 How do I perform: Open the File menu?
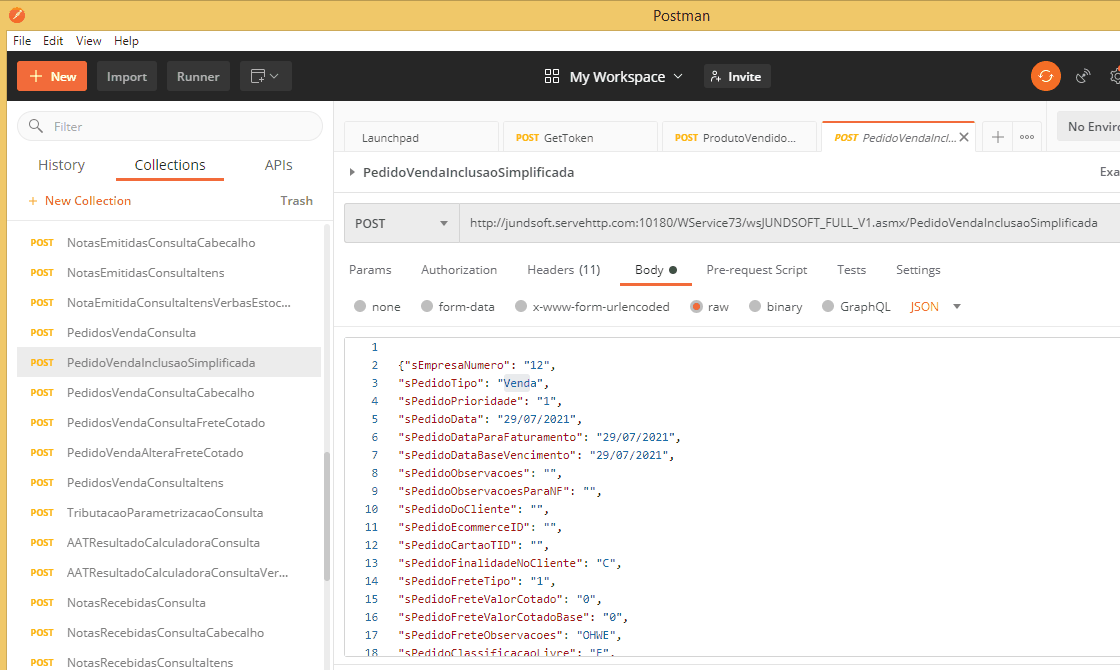pos(21,41)
